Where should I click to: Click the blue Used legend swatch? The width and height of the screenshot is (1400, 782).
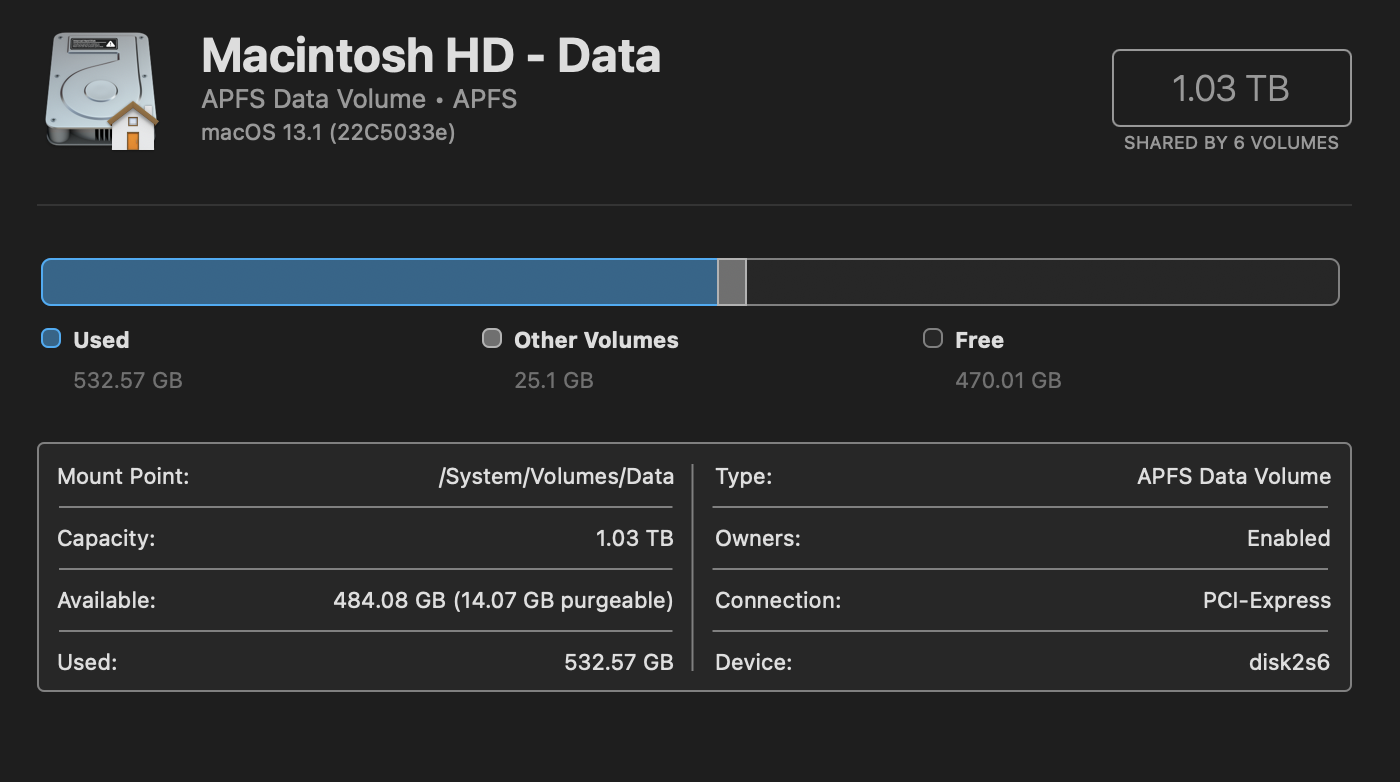pos(51,338)
